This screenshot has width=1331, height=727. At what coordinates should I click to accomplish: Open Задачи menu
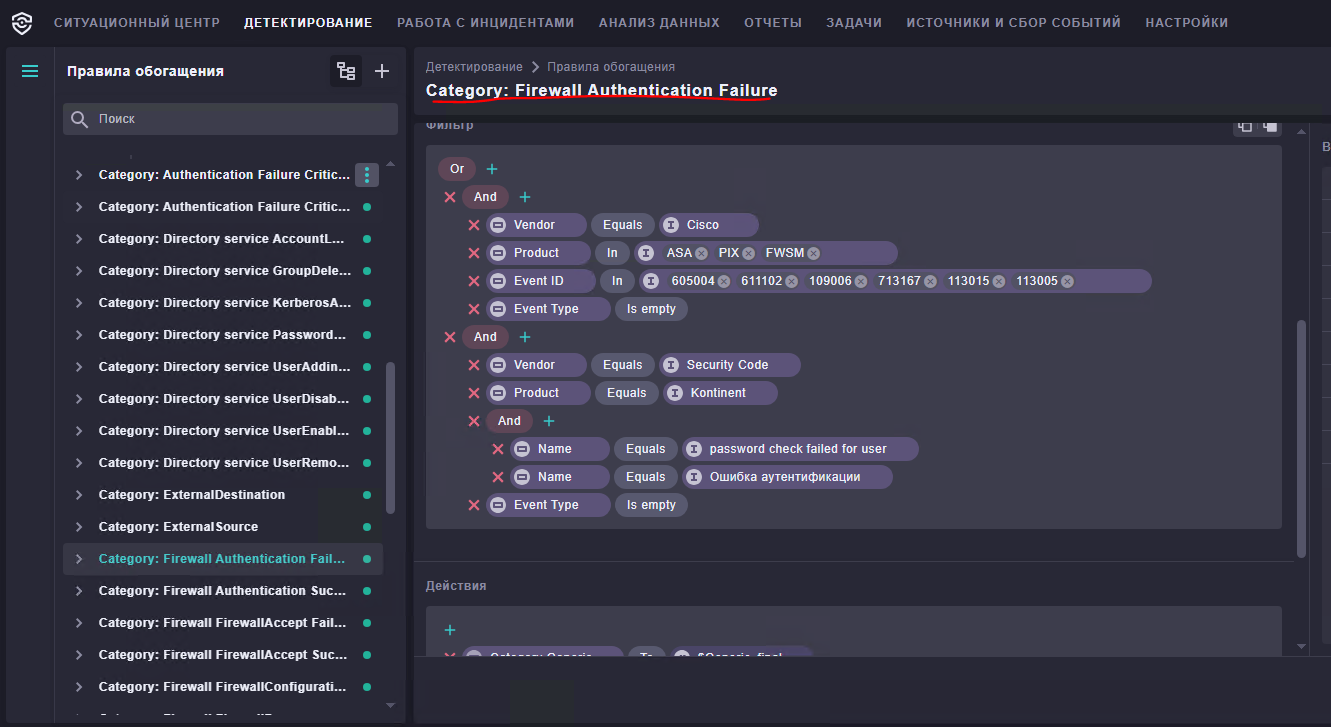pyautogui.click(x=854, y=23)
